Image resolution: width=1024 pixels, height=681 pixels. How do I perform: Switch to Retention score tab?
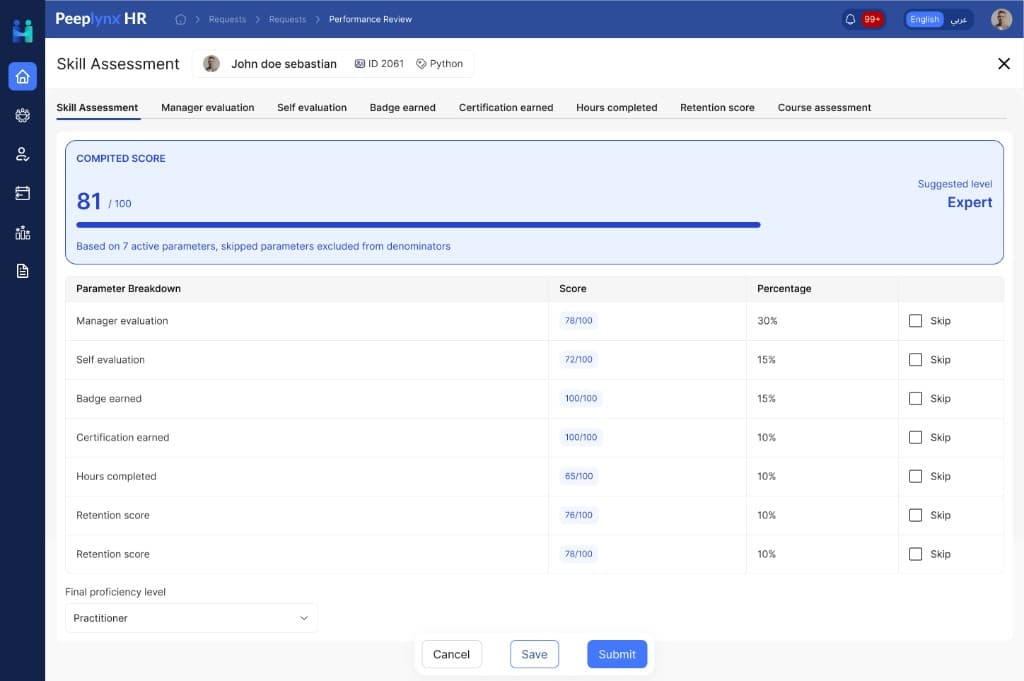point(717,108)
